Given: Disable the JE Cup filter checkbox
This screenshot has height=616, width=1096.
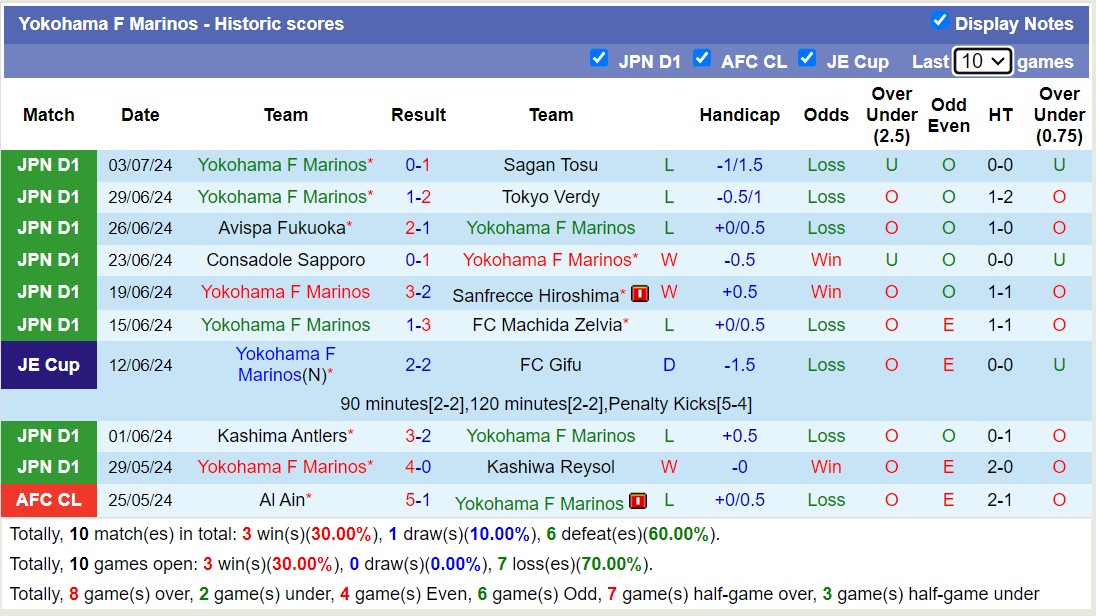Looking at the screenshot, I should point(807,58).
